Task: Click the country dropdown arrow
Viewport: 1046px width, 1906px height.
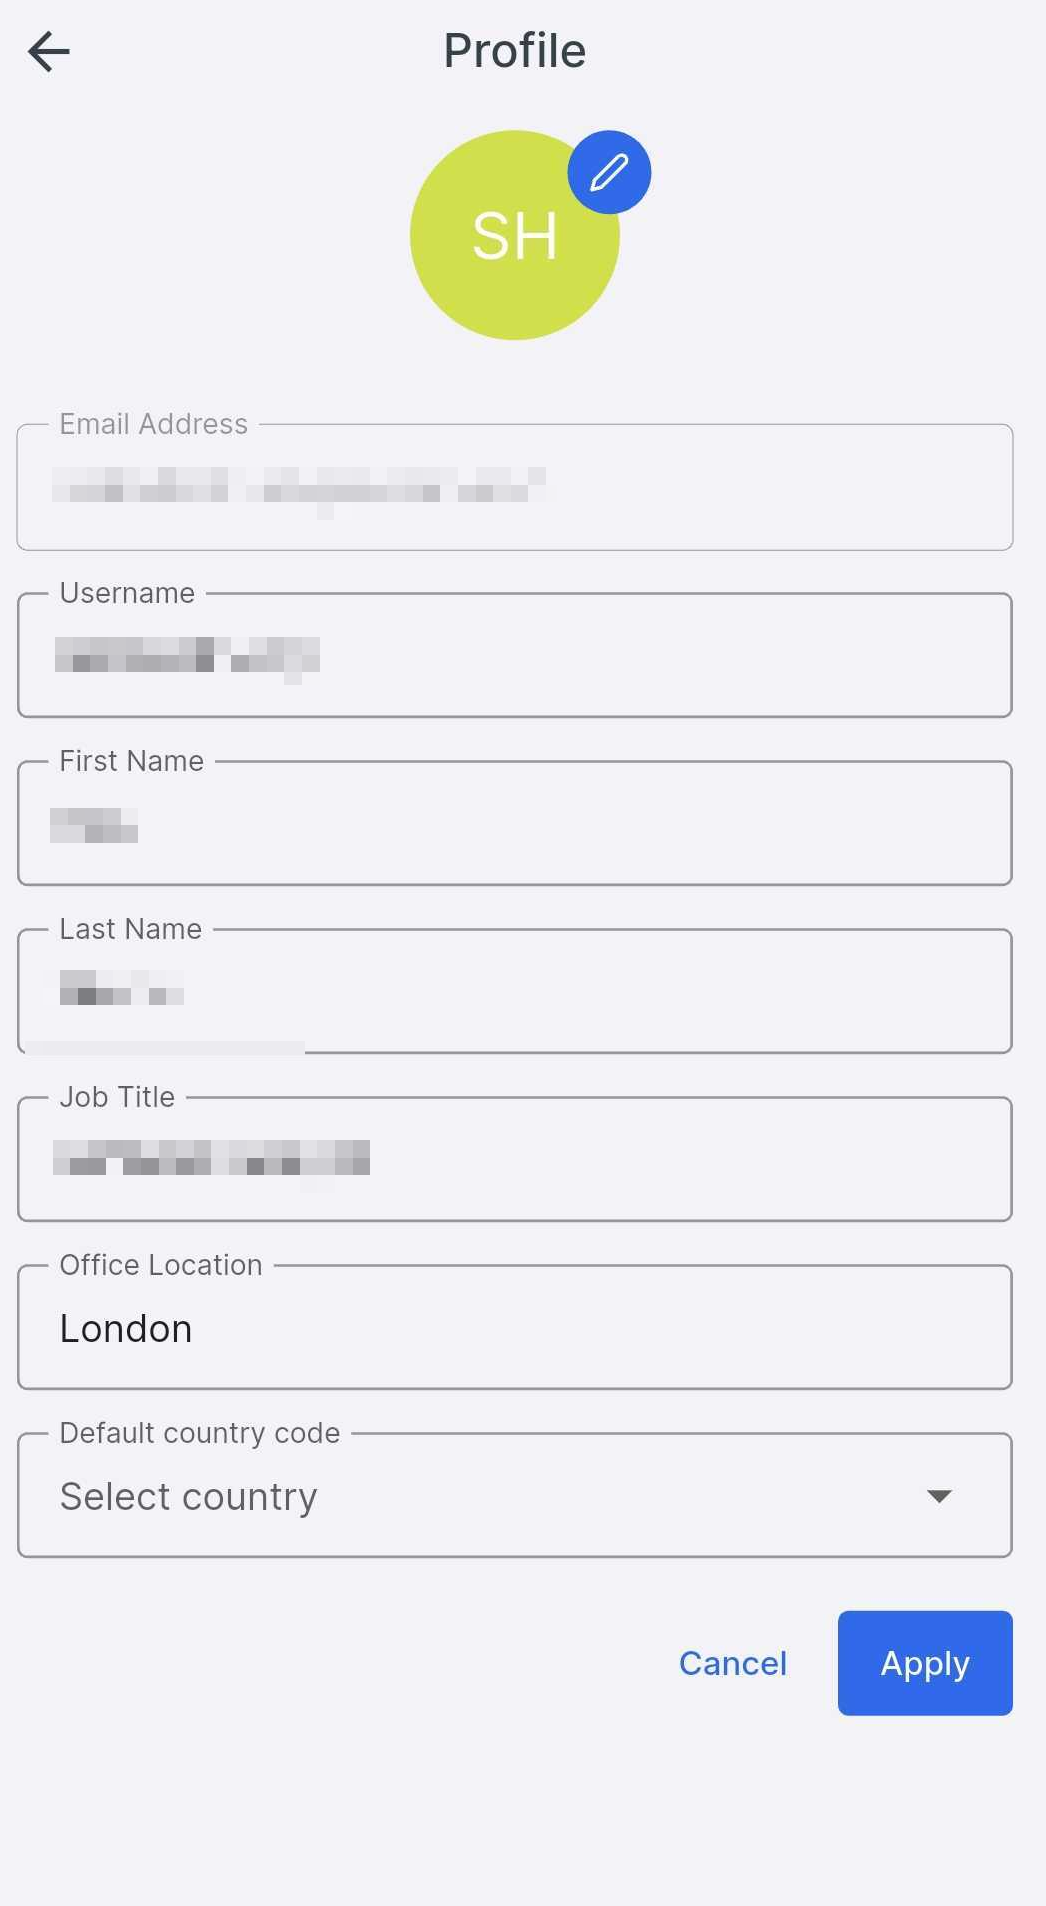Action: pyautogui.click(x=939, y=1496)
